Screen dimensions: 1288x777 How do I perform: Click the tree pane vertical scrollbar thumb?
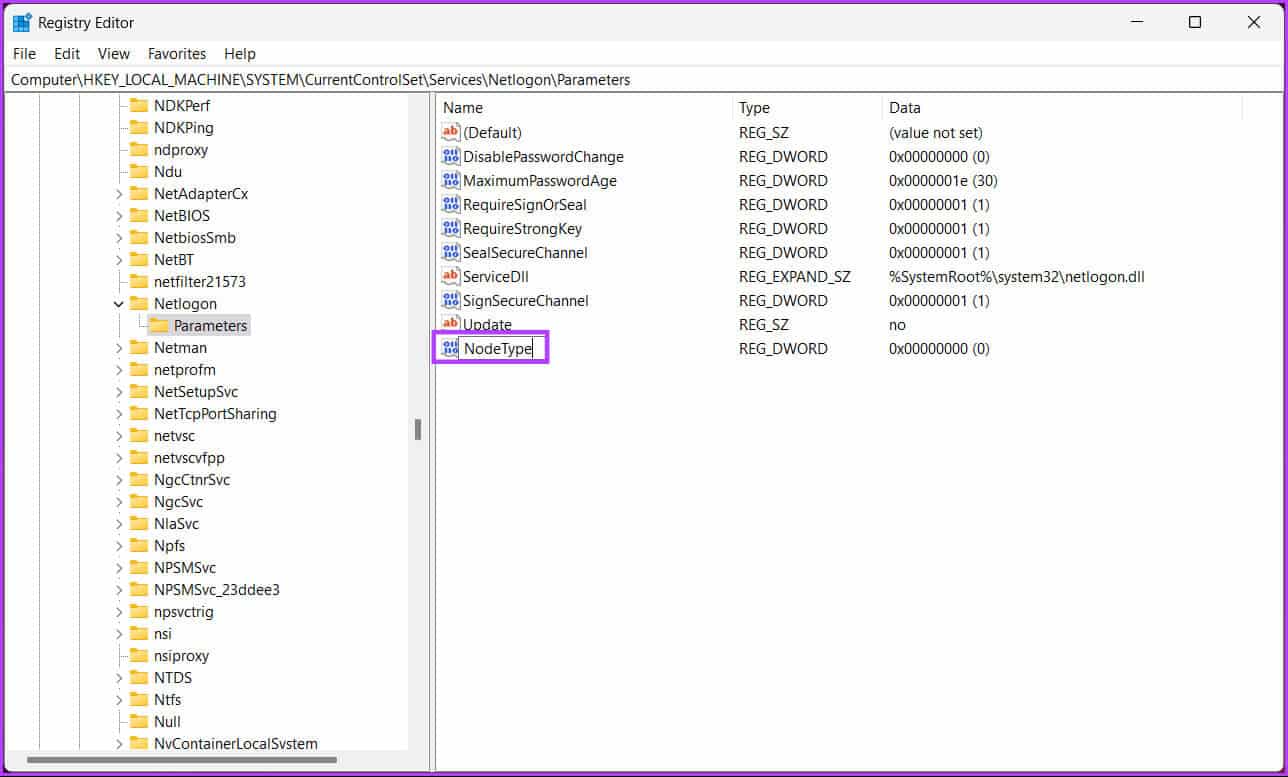418,429
